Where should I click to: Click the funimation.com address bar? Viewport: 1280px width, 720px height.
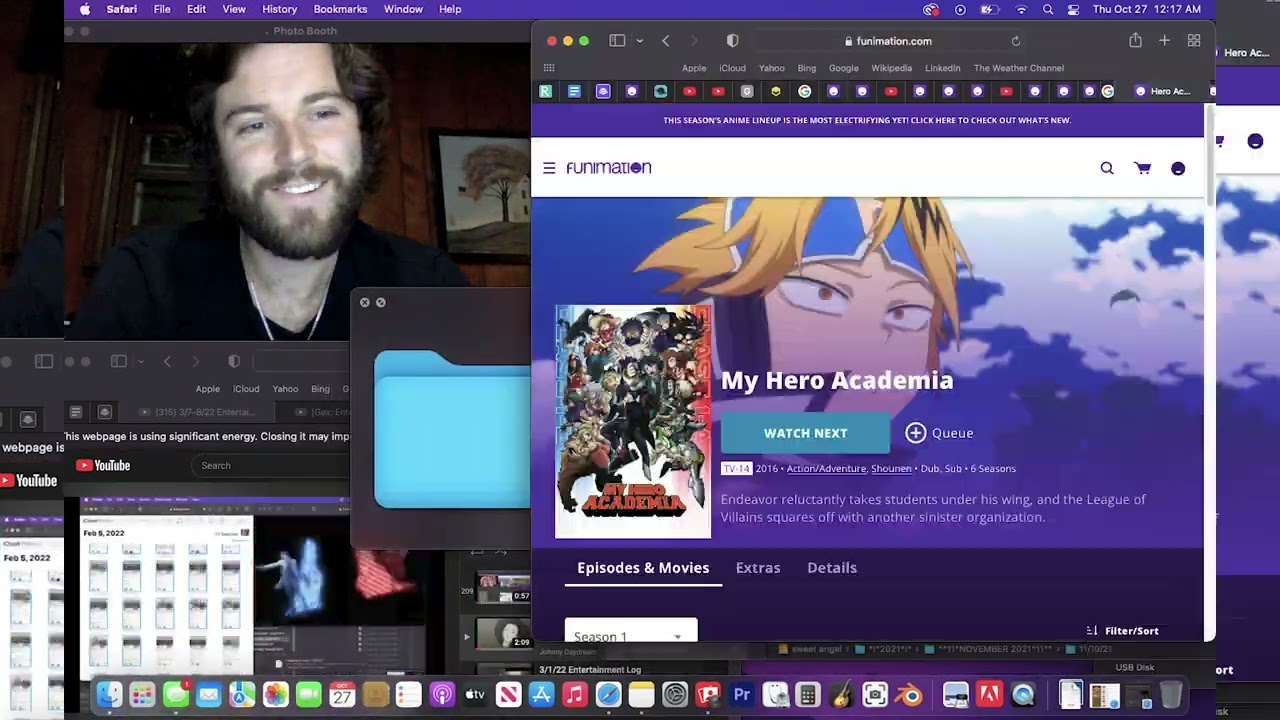(x=888, y=41)
